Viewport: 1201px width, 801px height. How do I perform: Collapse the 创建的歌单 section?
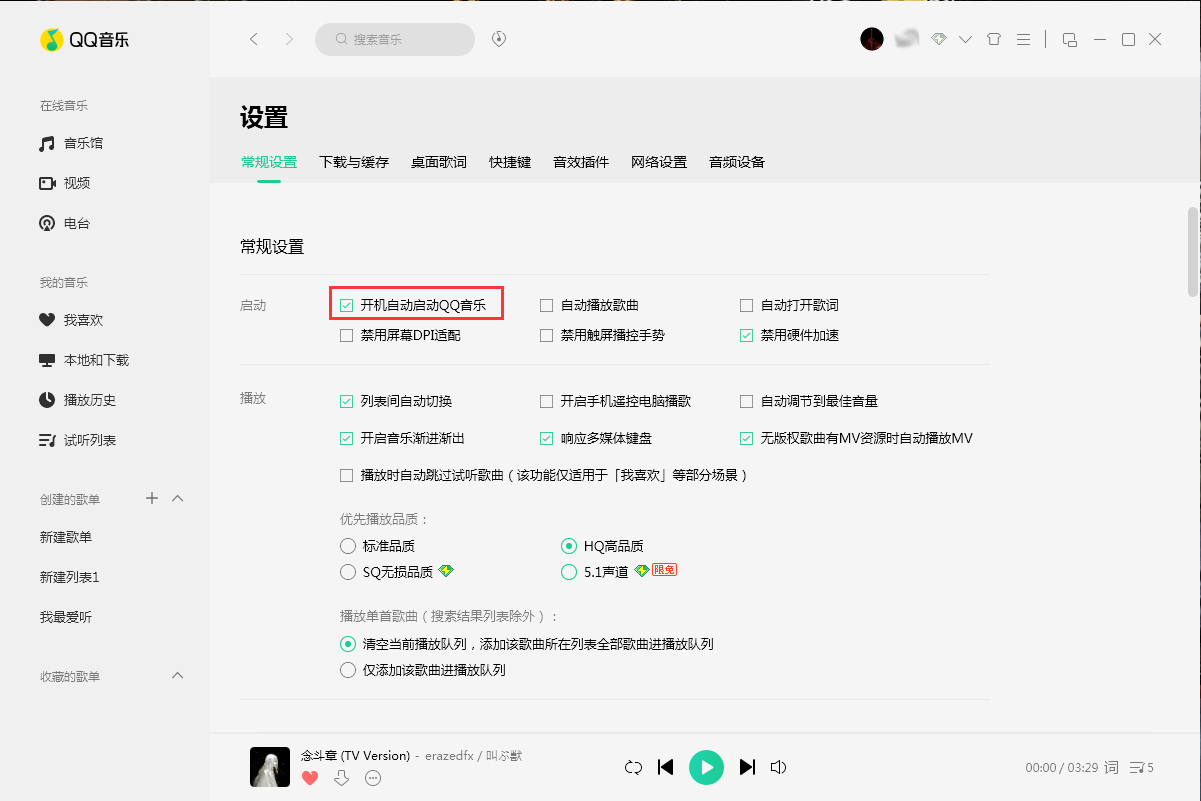click(177, 497)
